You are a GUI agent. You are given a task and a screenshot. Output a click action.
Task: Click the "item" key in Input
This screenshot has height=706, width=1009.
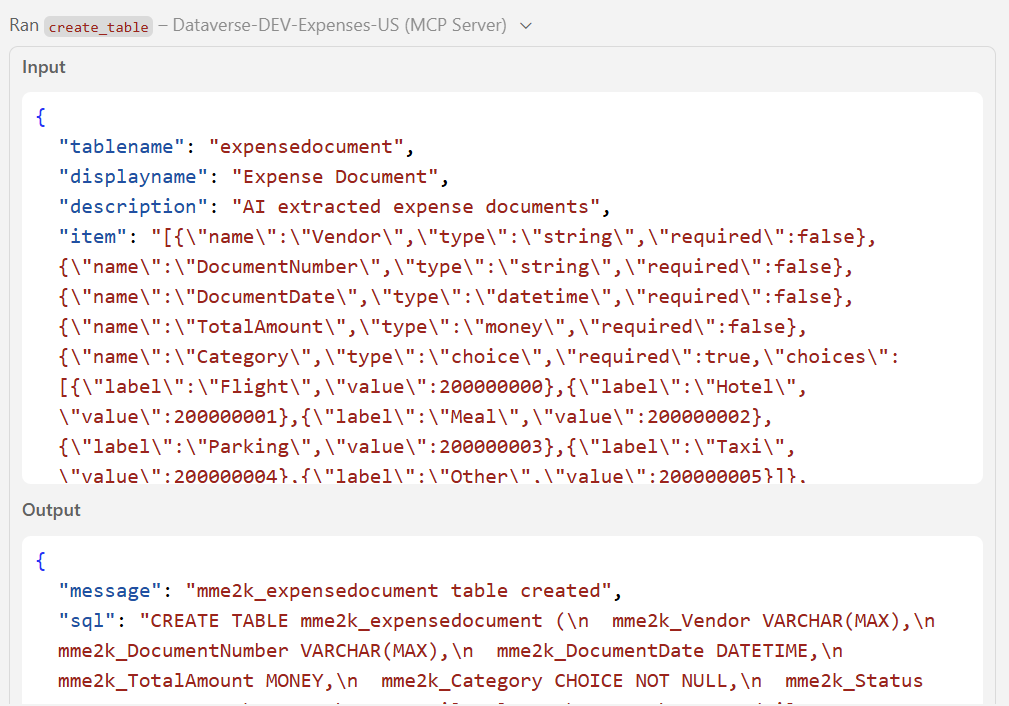click(93, 237)
